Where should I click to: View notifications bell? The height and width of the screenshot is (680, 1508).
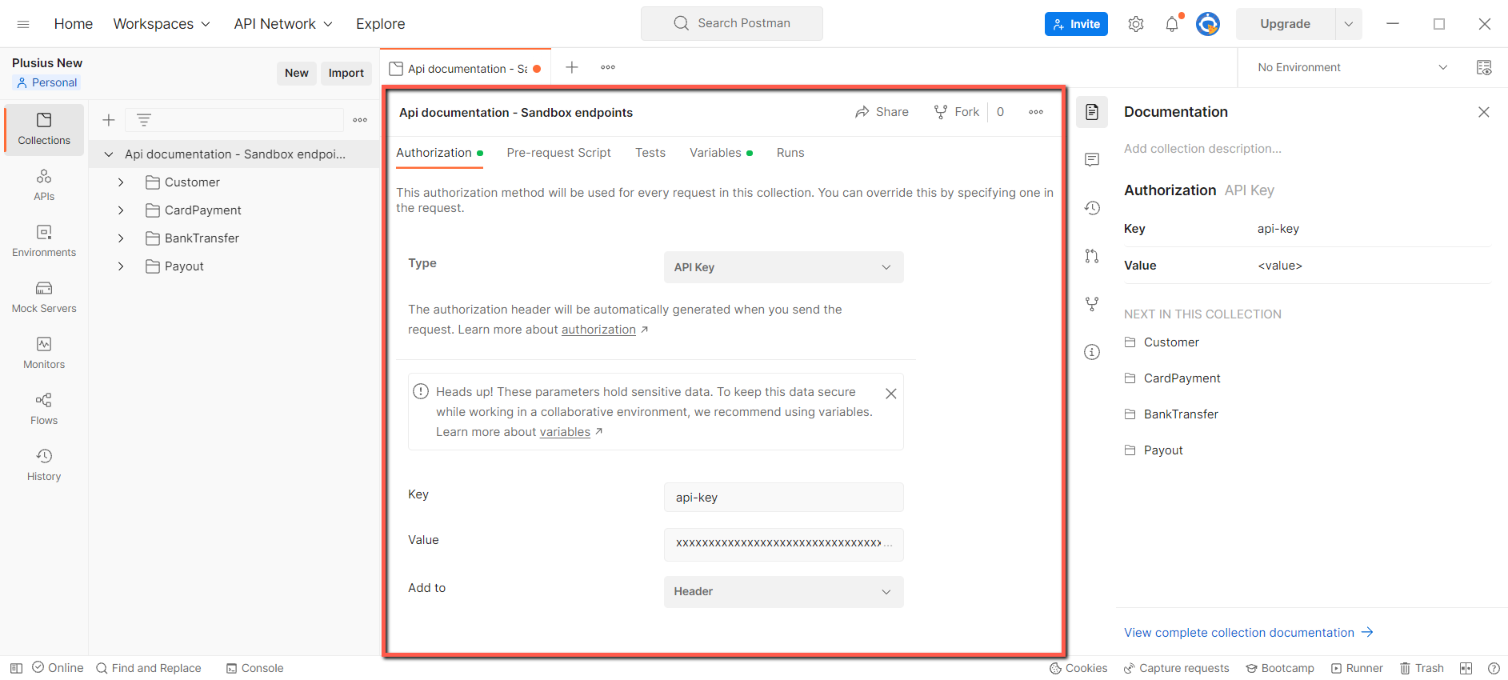pos(1172,24)
